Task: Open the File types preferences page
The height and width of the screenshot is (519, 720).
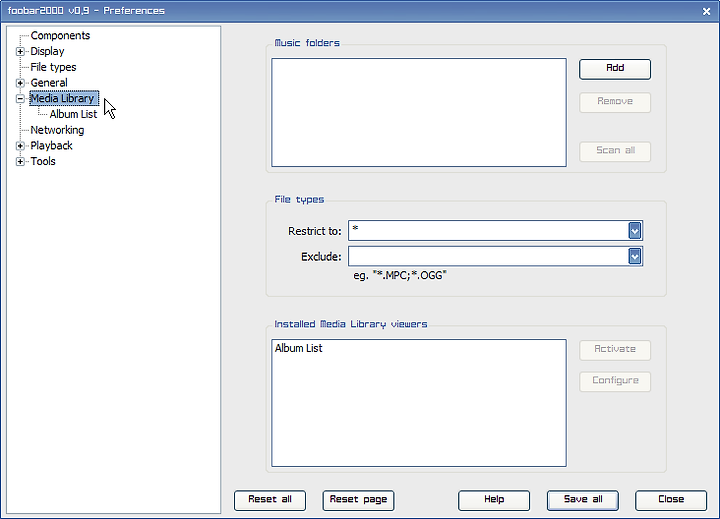Action: pyautogui.click(x=53, y=67)
